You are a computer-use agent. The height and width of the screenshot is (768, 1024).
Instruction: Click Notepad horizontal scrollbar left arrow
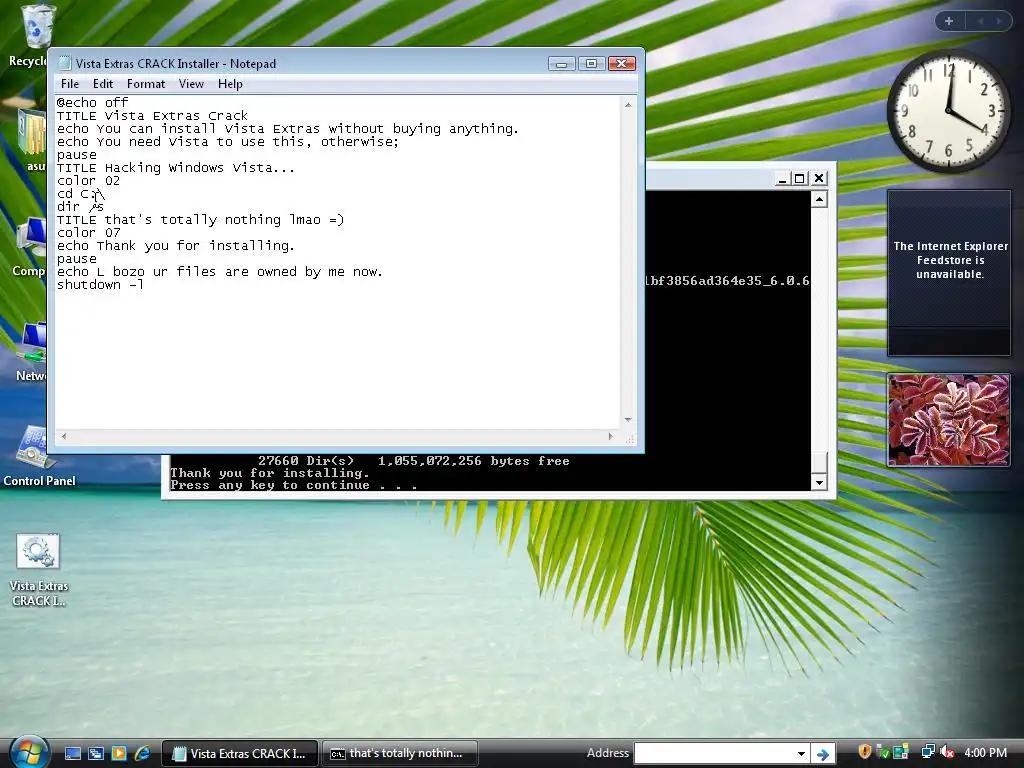63,436
